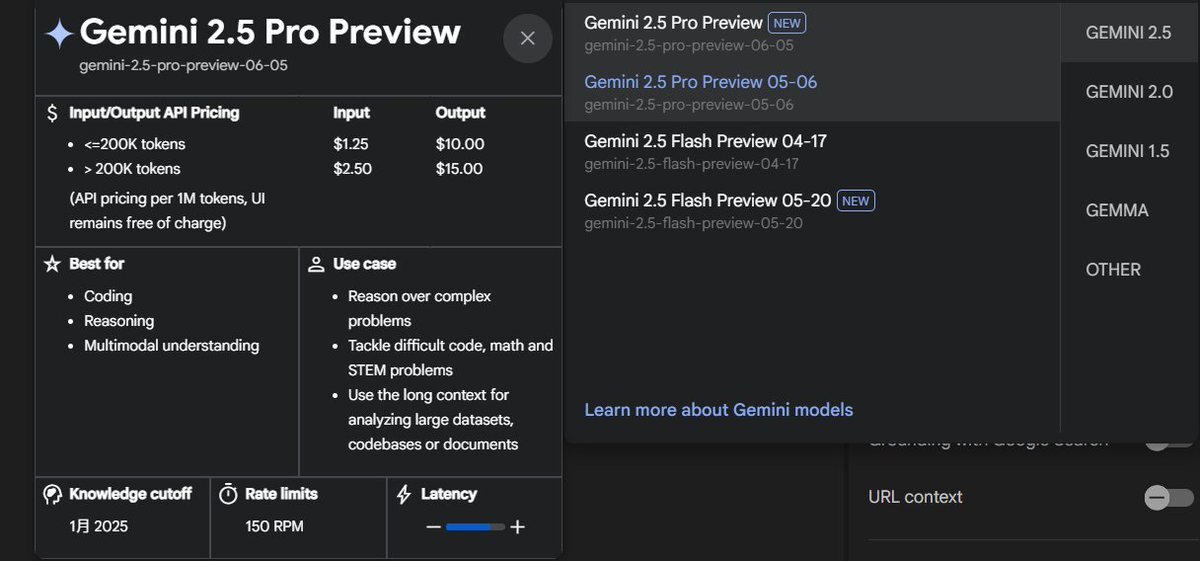
Task: Close the Gemini 2.5 Pro Preview info card
Action: point(528,39)
